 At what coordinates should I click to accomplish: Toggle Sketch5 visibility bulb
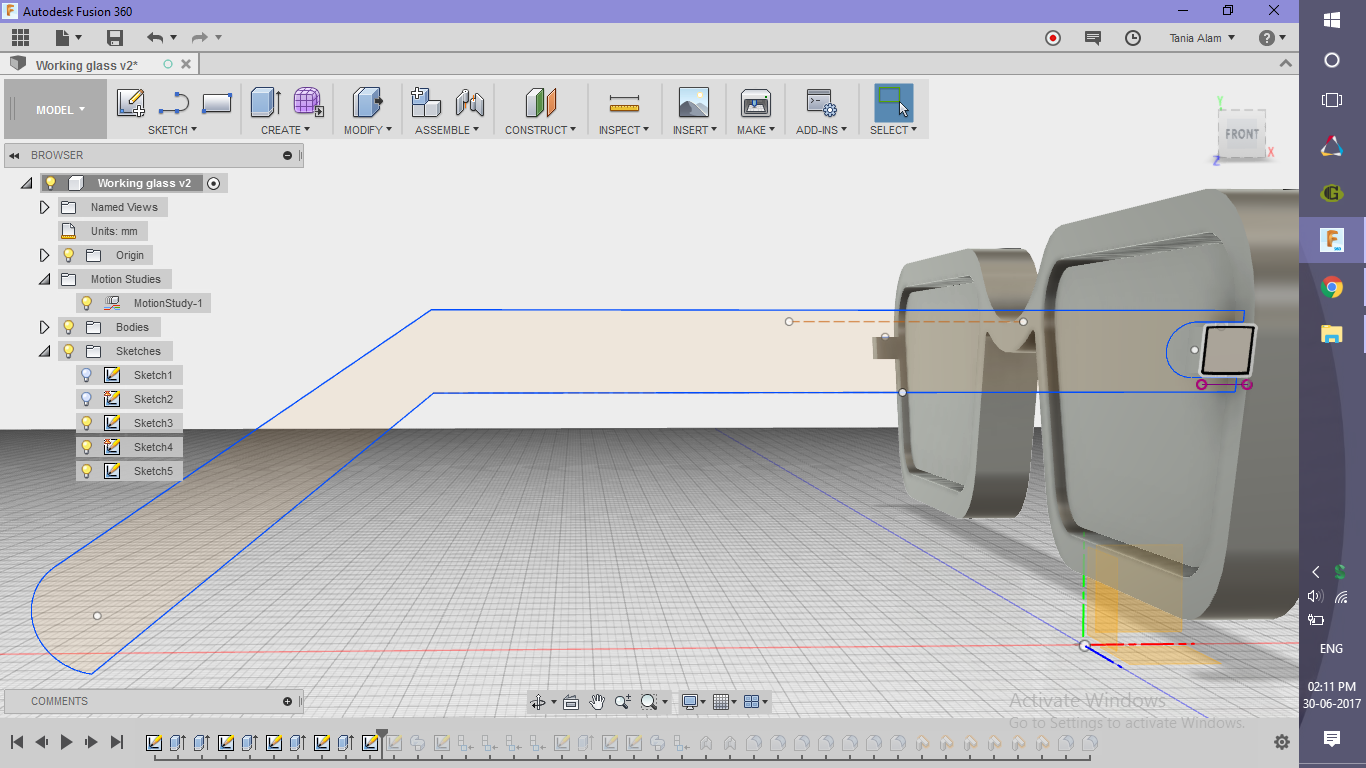pos(86,471)
